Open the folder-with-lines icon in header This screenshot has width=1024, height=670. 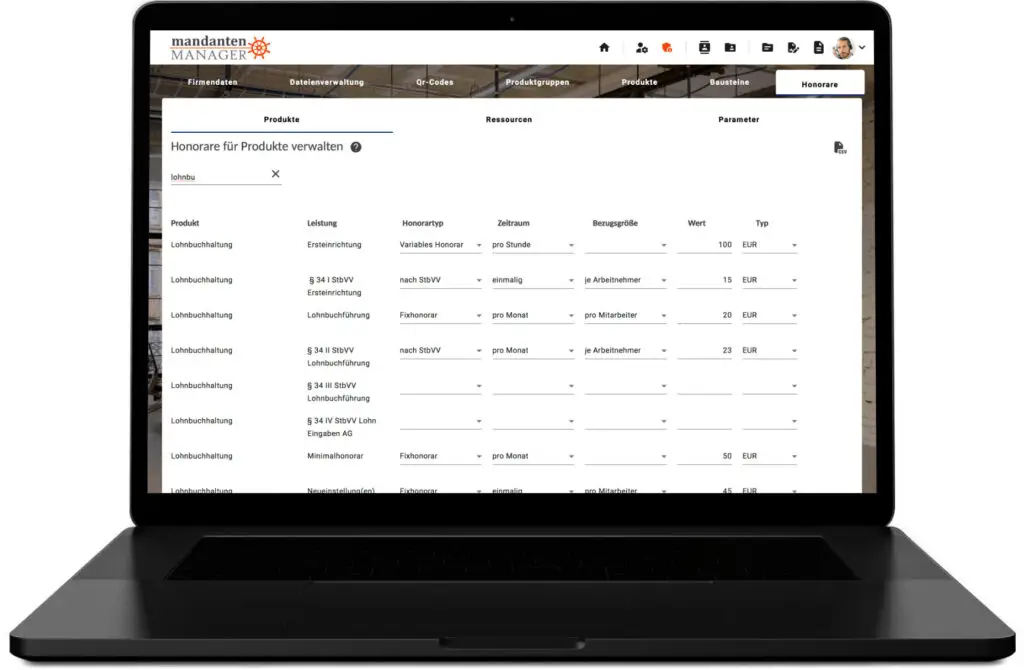click(x=767, y=47)
